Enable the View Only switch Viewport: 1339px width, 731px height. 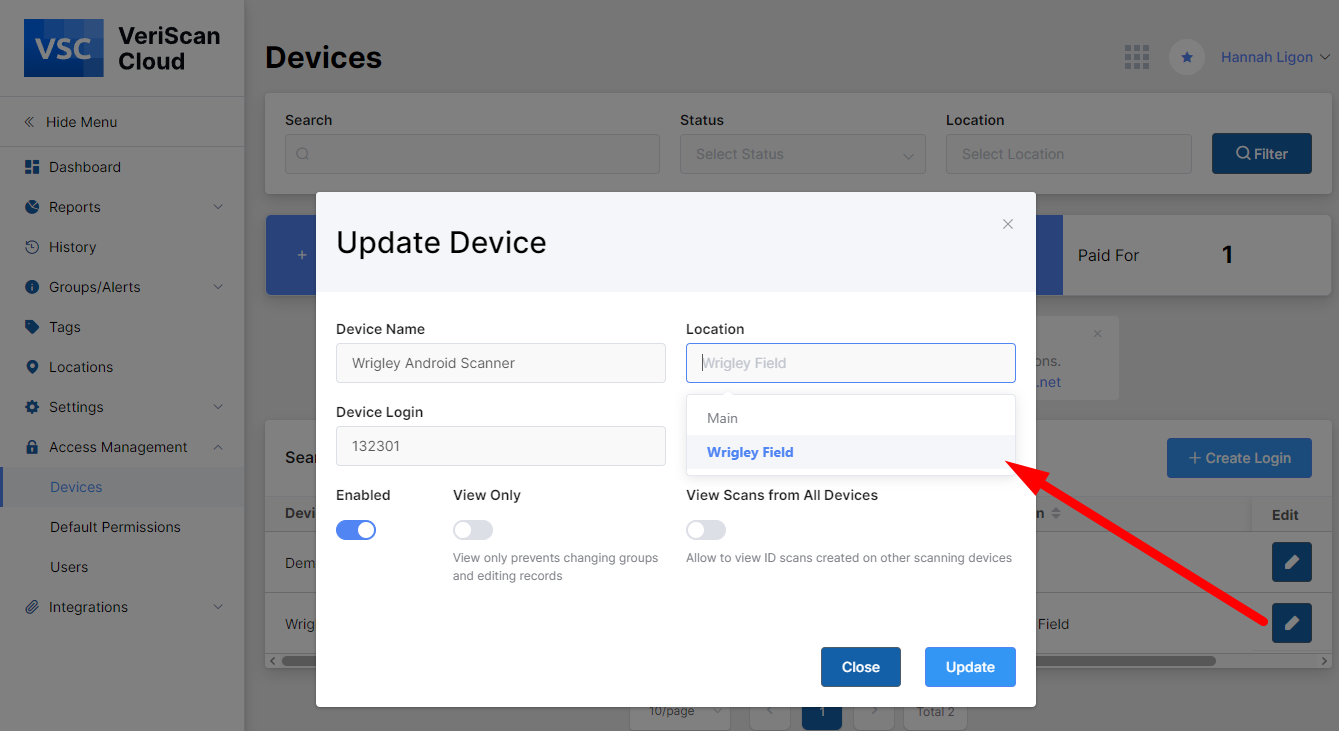(x=473, y=530)
